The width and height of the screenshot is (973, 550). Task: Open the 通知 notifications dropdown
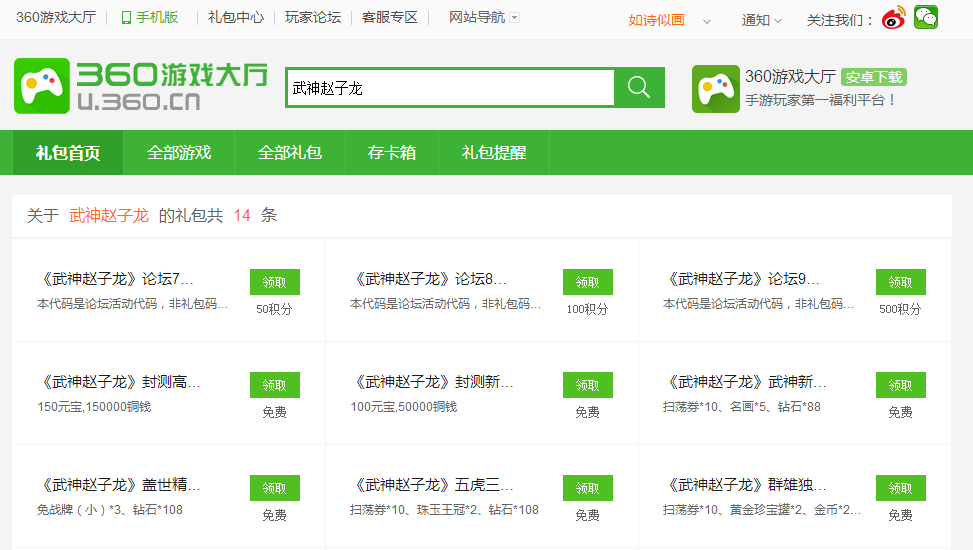[761, 20]
